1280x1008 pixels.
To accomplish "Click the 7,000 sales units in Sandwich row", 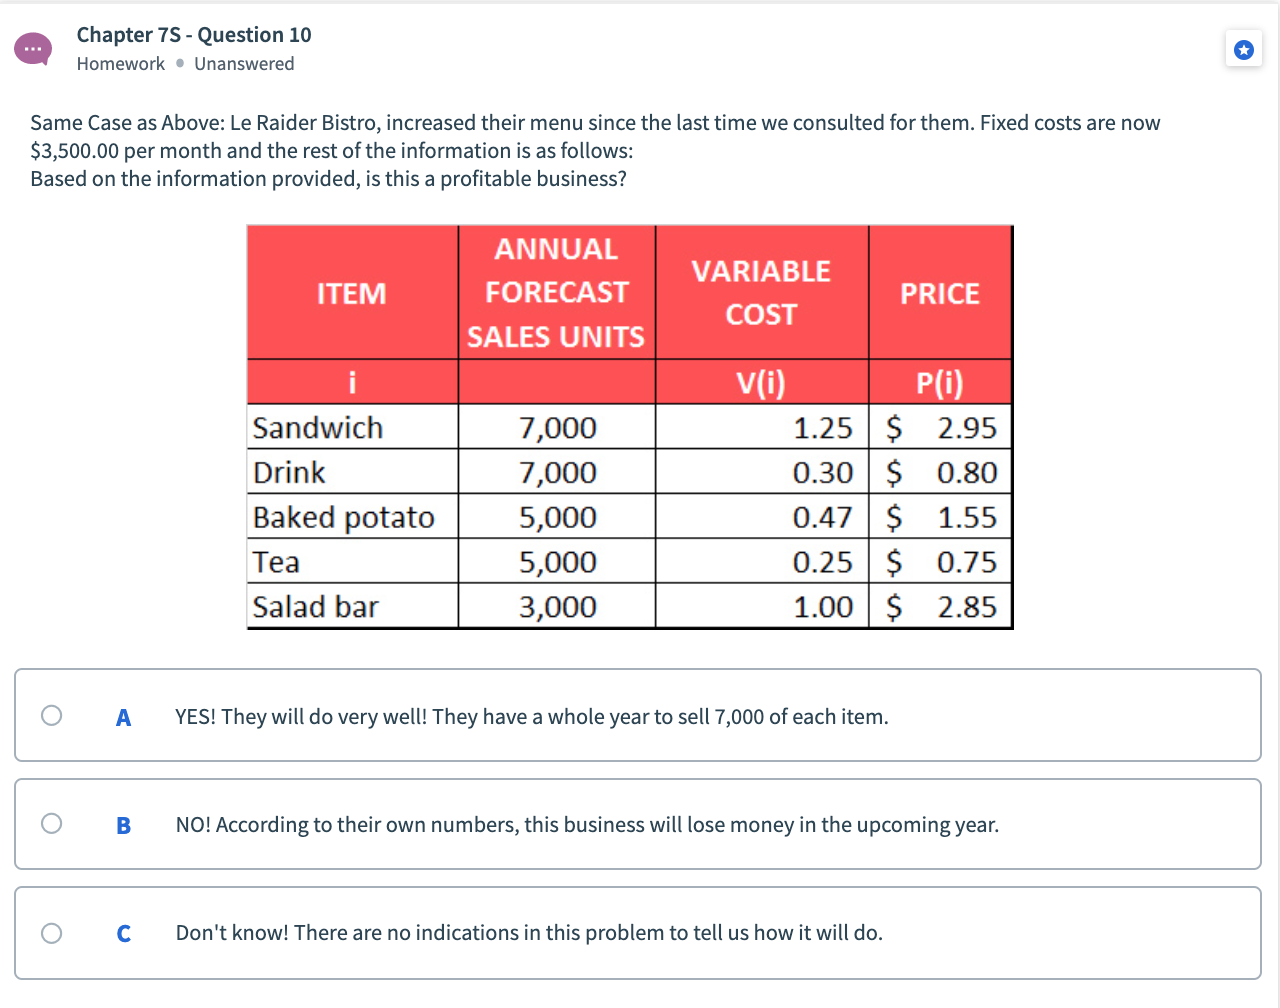I will point(557,428).
